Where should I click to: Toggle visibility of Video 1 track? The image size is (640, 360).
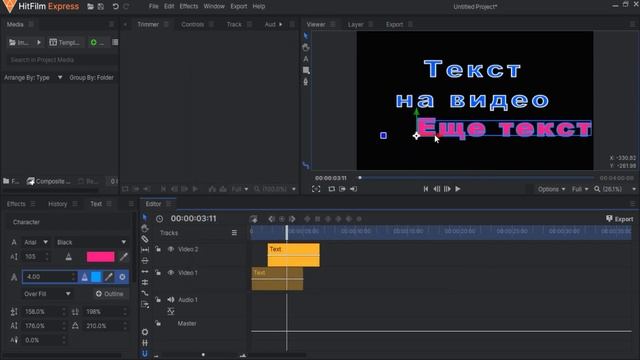(171, 273)
